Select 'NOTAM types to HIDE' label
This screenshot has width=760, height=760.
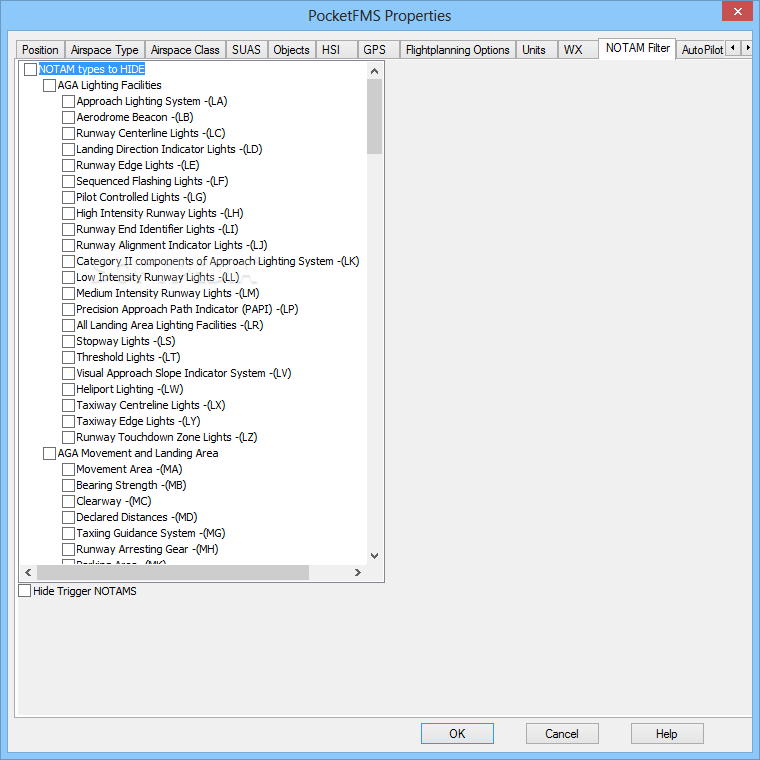point(92,69)
